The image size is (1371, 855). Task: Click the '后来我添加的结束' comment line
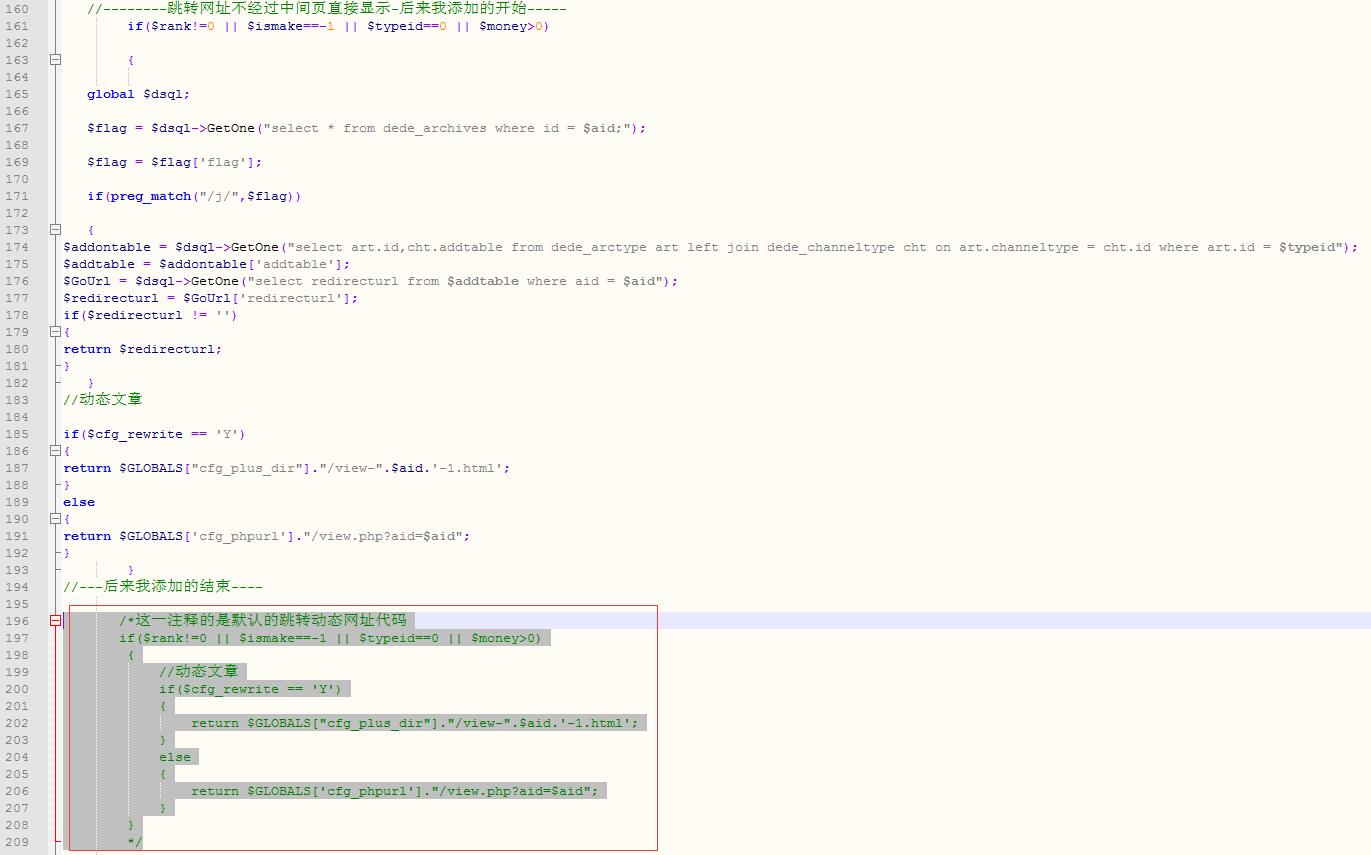click(162, 587)
